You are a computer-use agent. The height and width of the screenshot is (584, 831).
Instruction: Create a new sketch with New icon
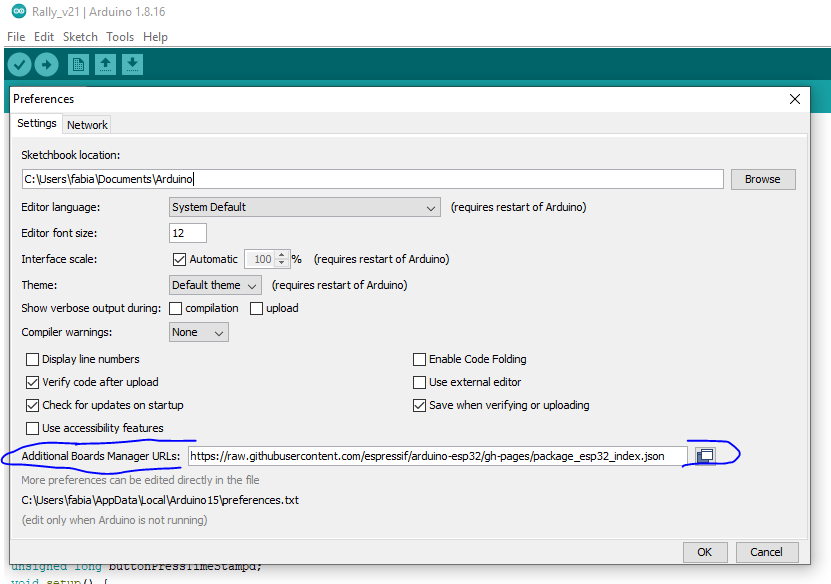point(78,65)
